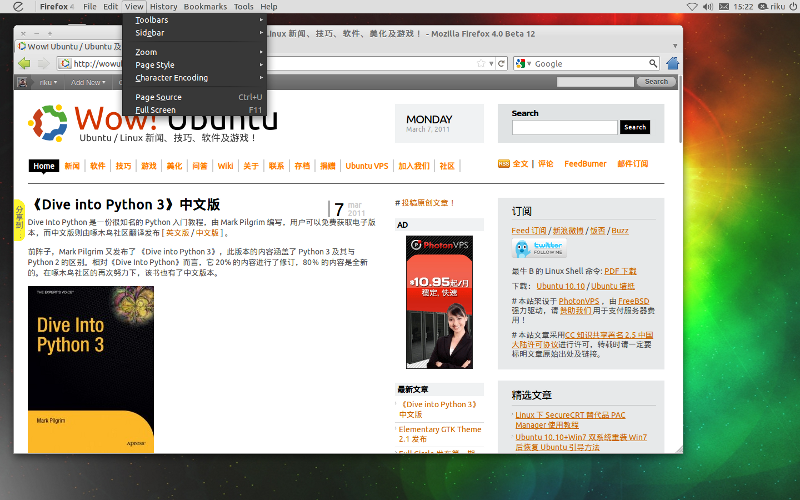Click the site favicon in the URL bar
The height and width of the screenshot is (500, 800).
click(x=64, y=63)
